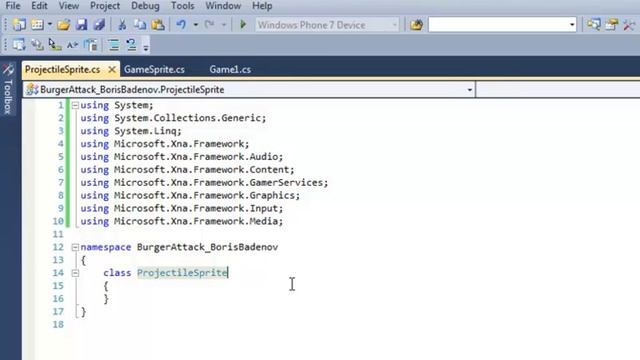Collapse the using directives region at line 1
Viewport: 640px width, 360px height.
(75, 105)
